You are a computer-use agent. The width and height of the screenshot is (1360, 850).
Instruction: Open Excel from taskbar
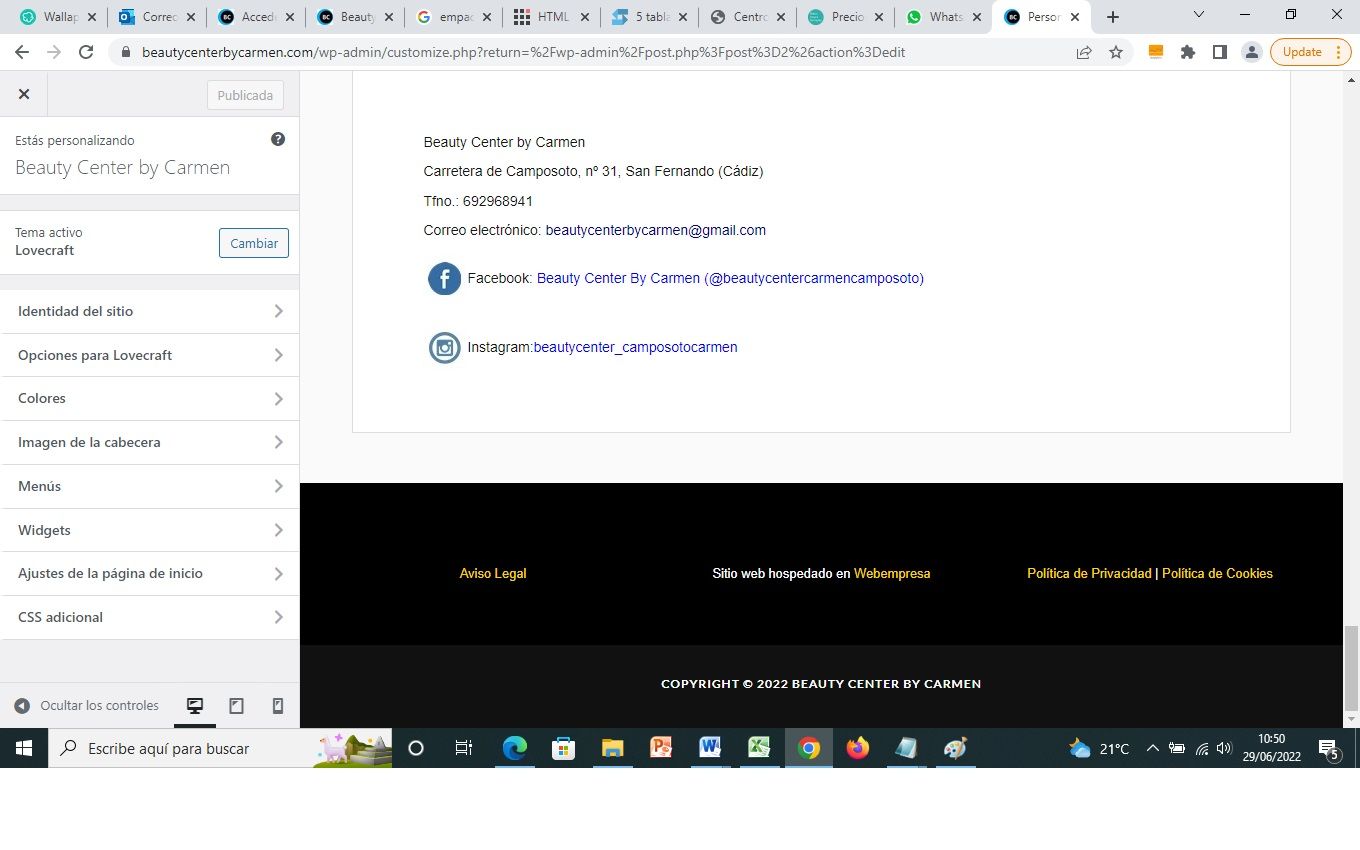[759, 748]
